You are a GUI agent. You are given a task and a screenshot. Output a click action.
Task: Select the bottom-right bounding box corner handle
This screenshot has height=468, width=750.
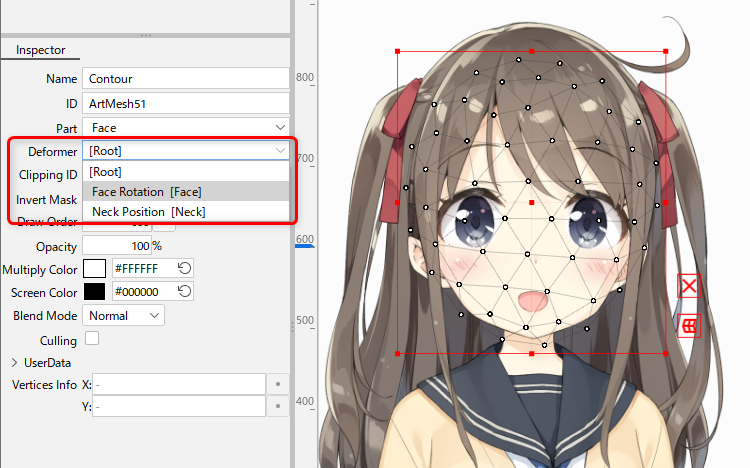coord(666,354)
